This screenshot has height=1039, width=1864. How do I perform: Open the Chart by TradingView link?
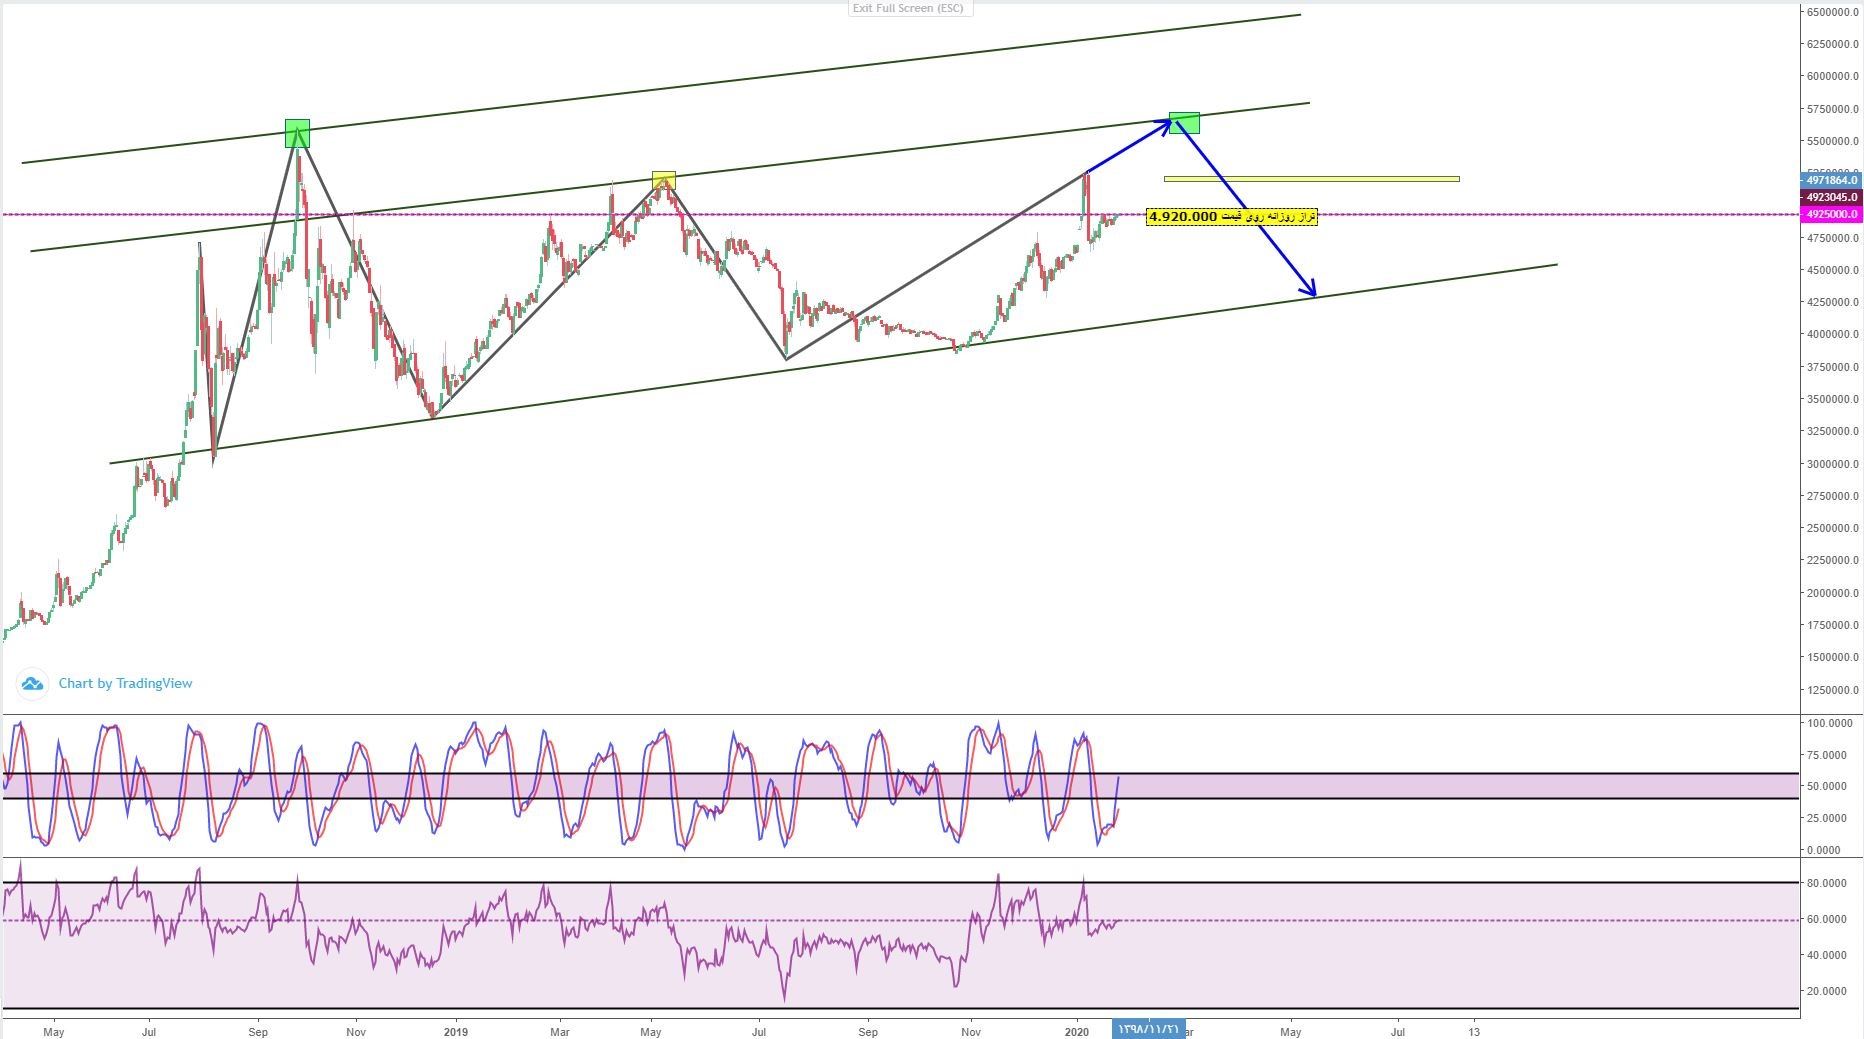point(125,684)
